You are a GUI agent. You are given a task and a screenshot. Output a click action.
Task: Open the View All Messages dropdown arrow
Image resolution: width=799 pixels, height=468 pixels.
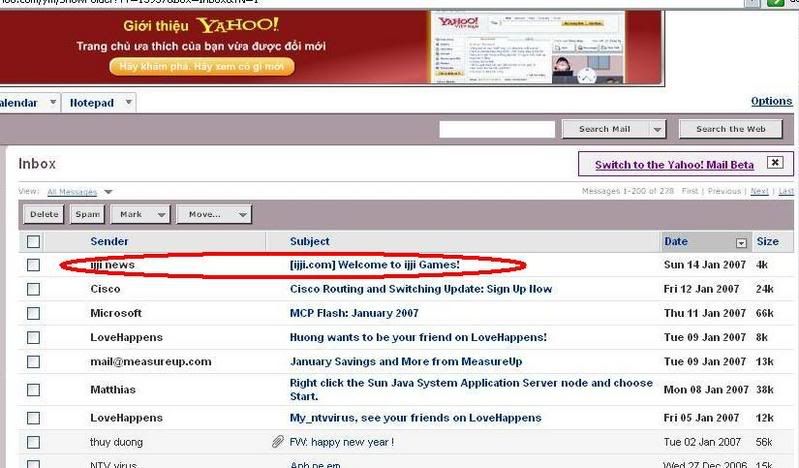(108, 192)
